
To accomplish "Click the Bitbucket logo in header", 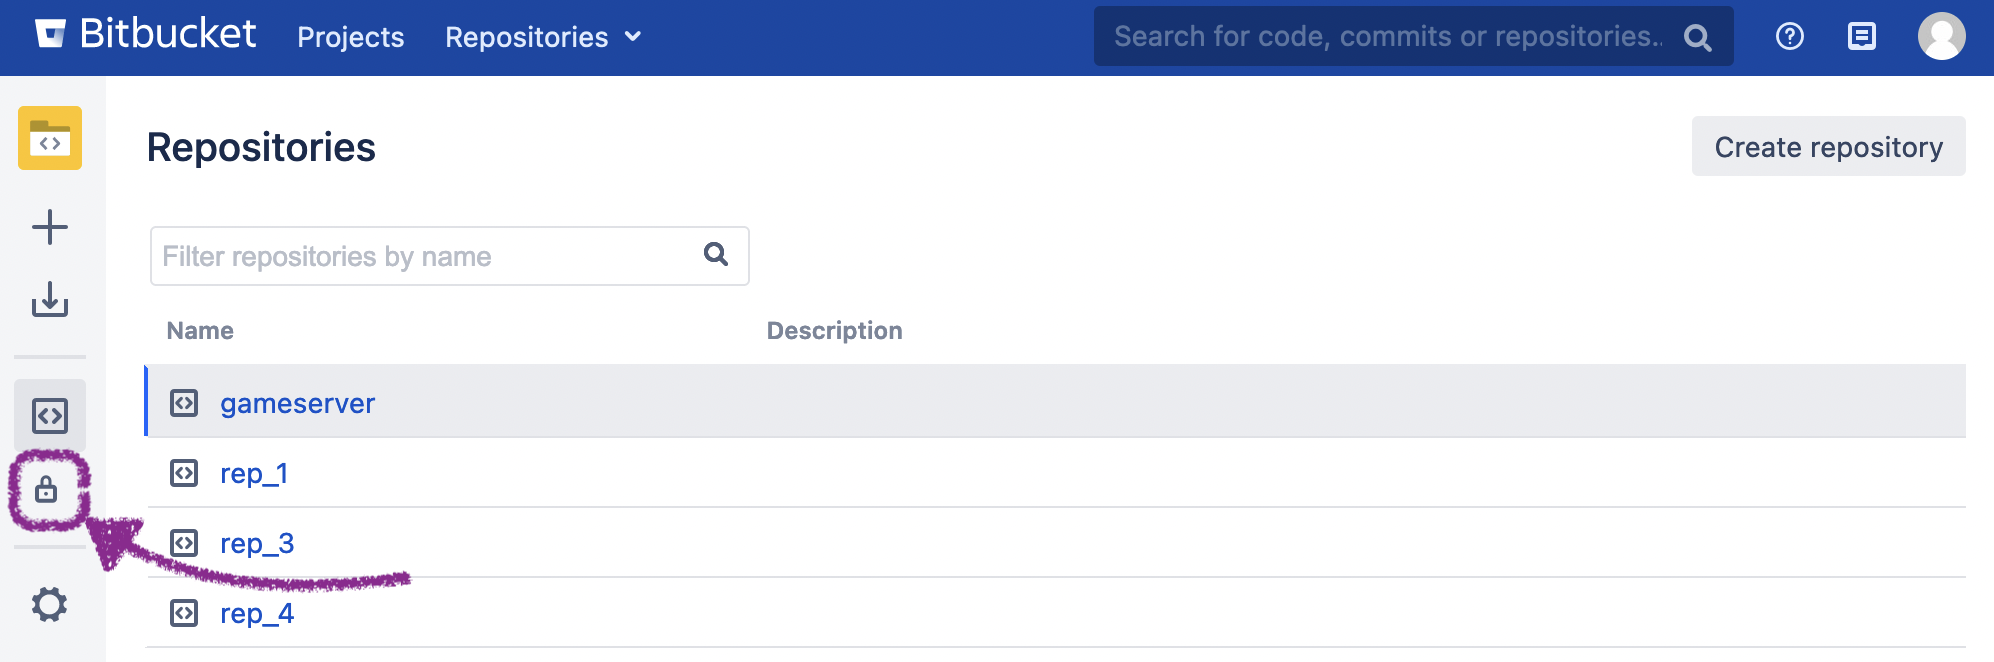I will tap(146, 35).
